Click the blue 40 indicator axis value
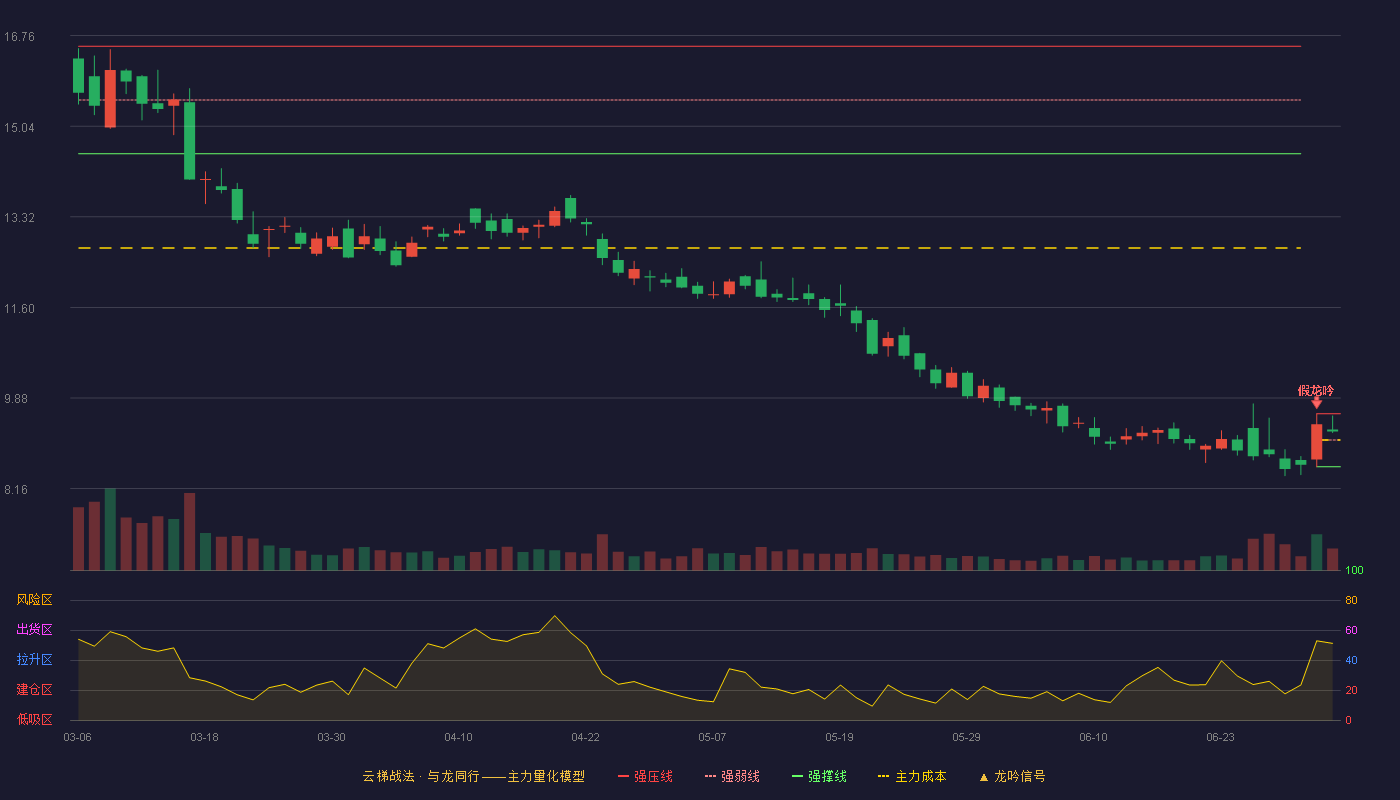This screenshot has height=800, width=1400. click(1351, 660)
